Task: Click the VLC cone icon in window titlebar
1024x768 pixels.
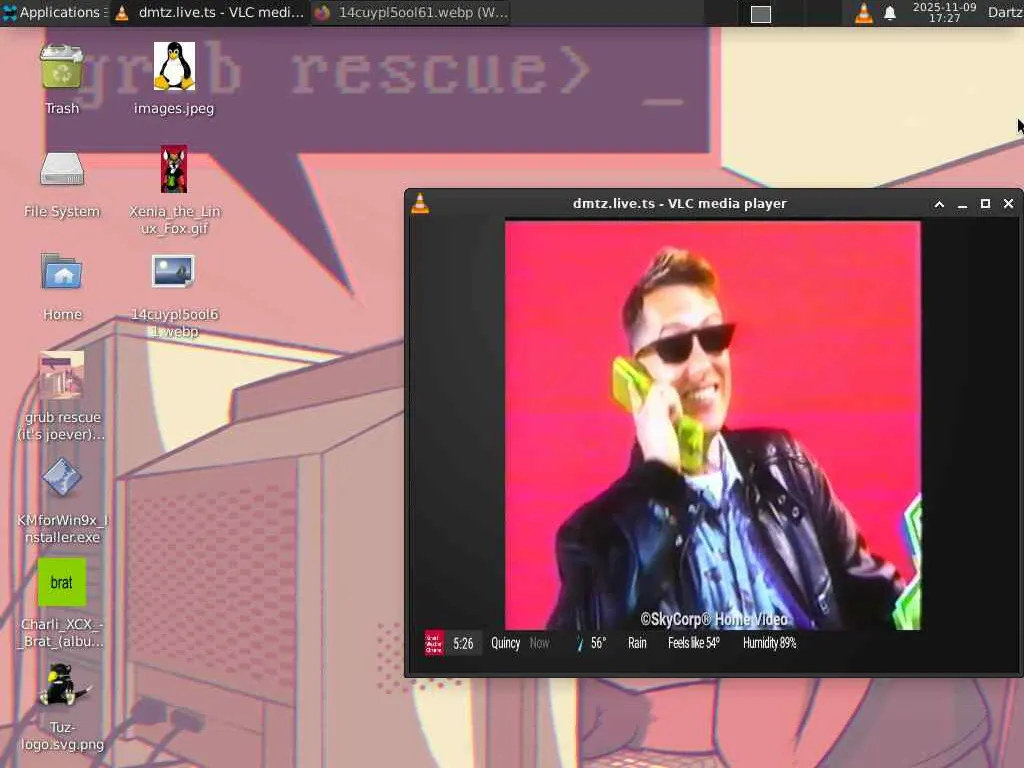Action: pyautogui.click(x=420, y=204)
